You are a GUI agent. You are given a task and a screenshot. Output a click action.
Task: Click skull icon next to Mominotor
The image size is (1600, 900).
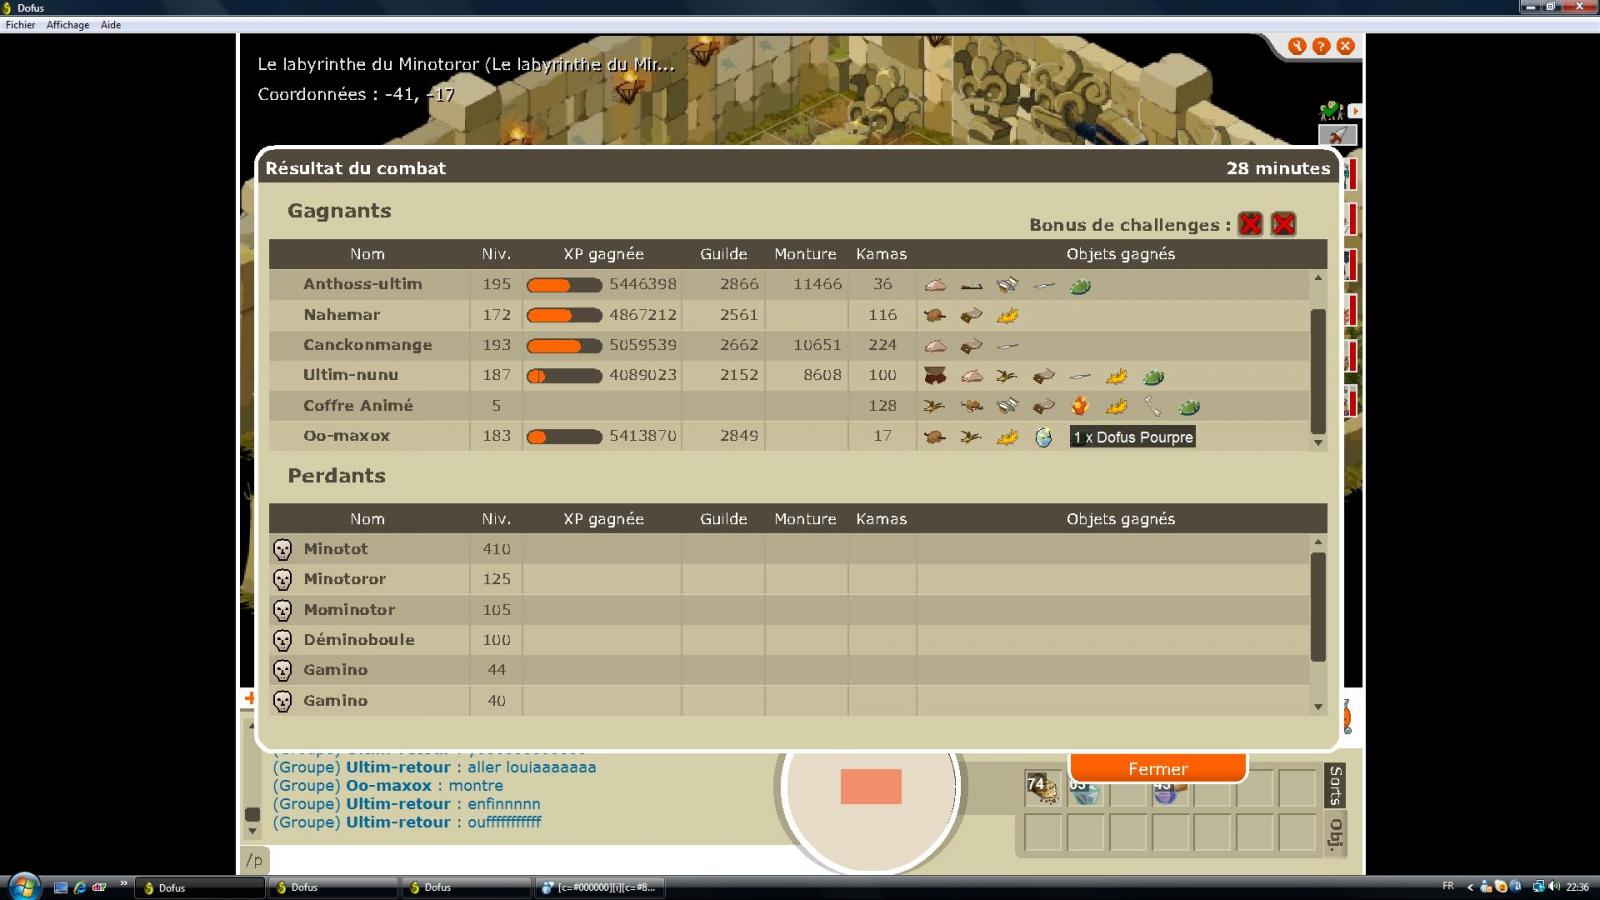coord(283,610)
